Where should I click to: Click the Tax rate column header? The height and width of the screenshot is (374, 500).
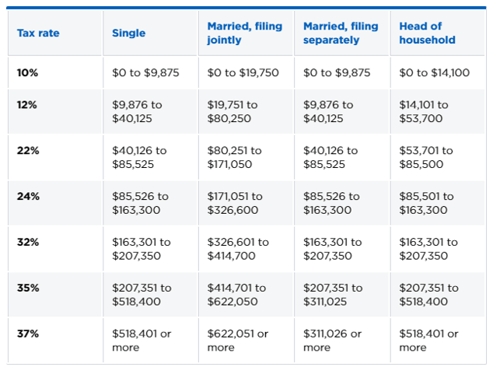click(38, 33)
